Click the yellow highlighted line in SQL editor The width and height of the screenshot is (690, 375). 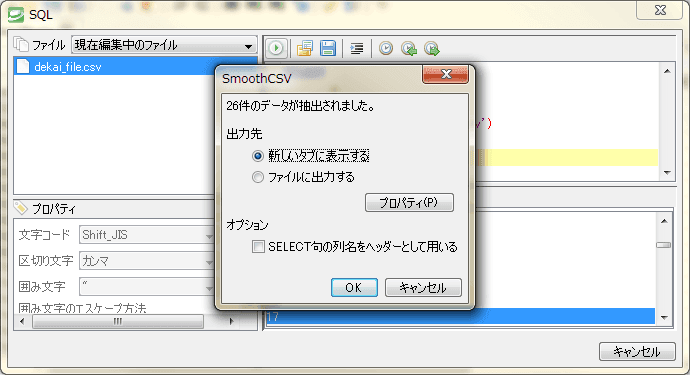click(567, 158)
